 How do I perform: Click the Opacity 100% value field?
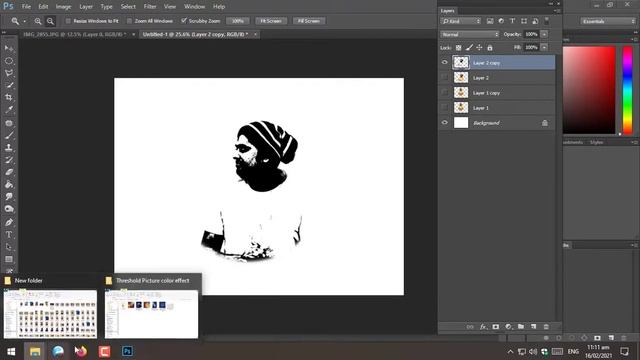click(x=531, y=34)
